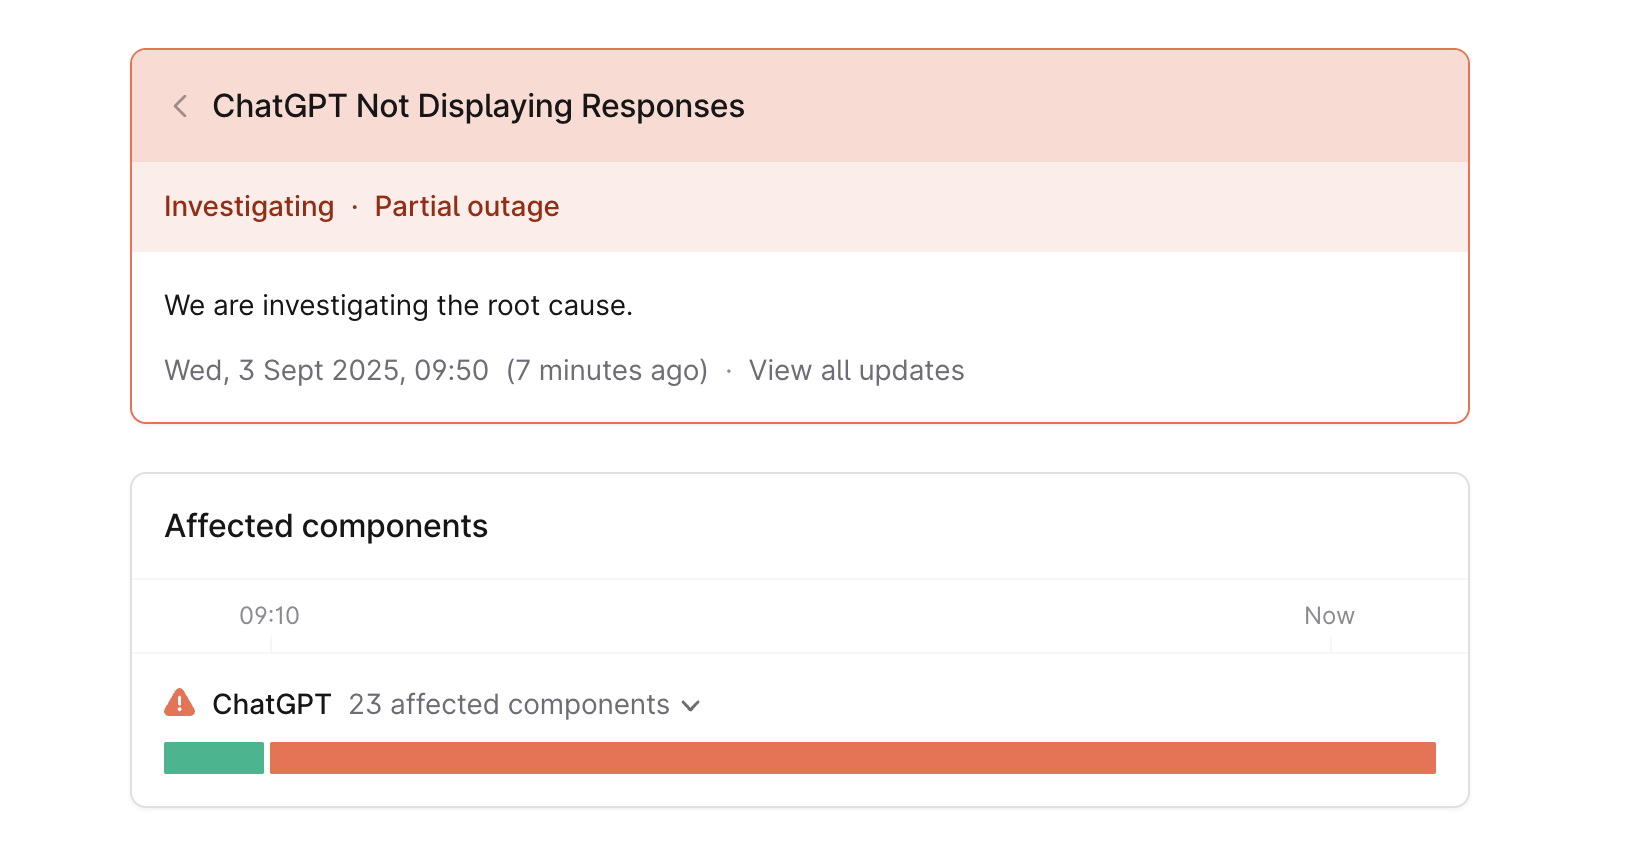1626x852 pixels.
Task: Open the View all updates link
Action: [x=856, y=371]
